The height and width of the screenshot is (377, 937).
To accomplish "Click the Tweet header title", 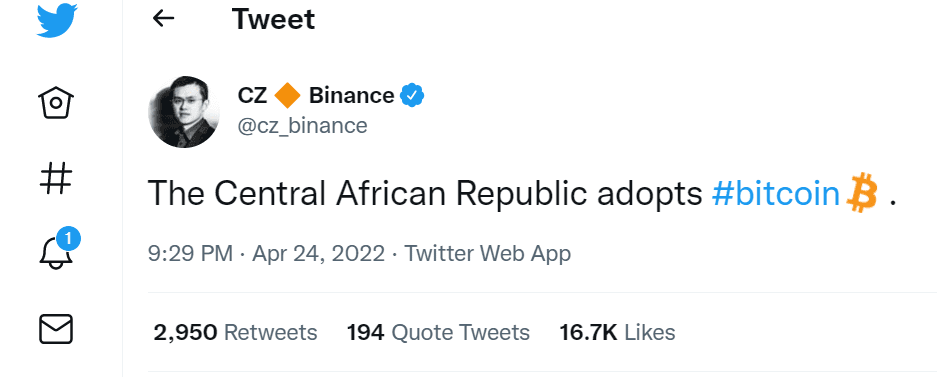I will tap(273, 19).
